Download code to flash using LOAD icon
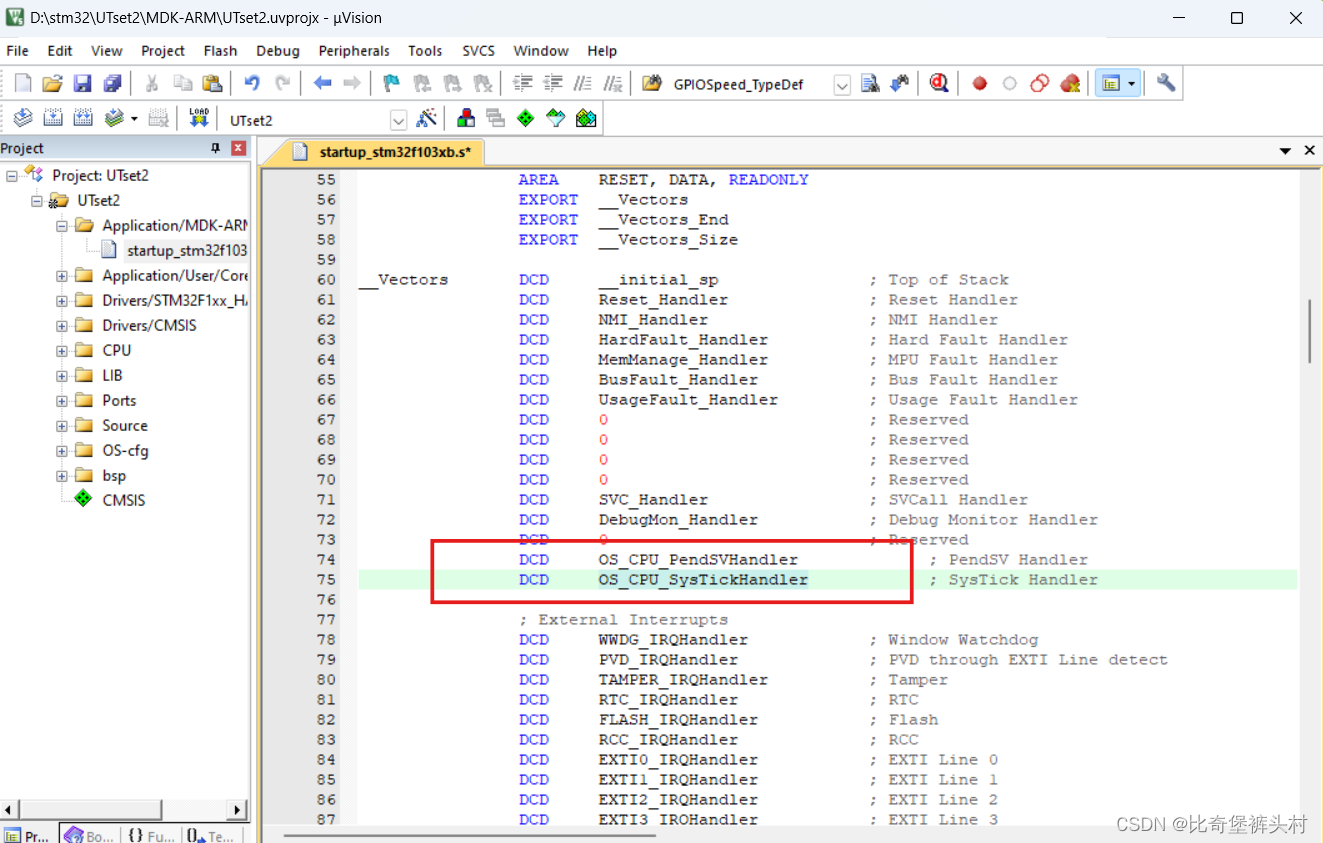Viewport: 1323px width, 843px height. click(198, 118)
